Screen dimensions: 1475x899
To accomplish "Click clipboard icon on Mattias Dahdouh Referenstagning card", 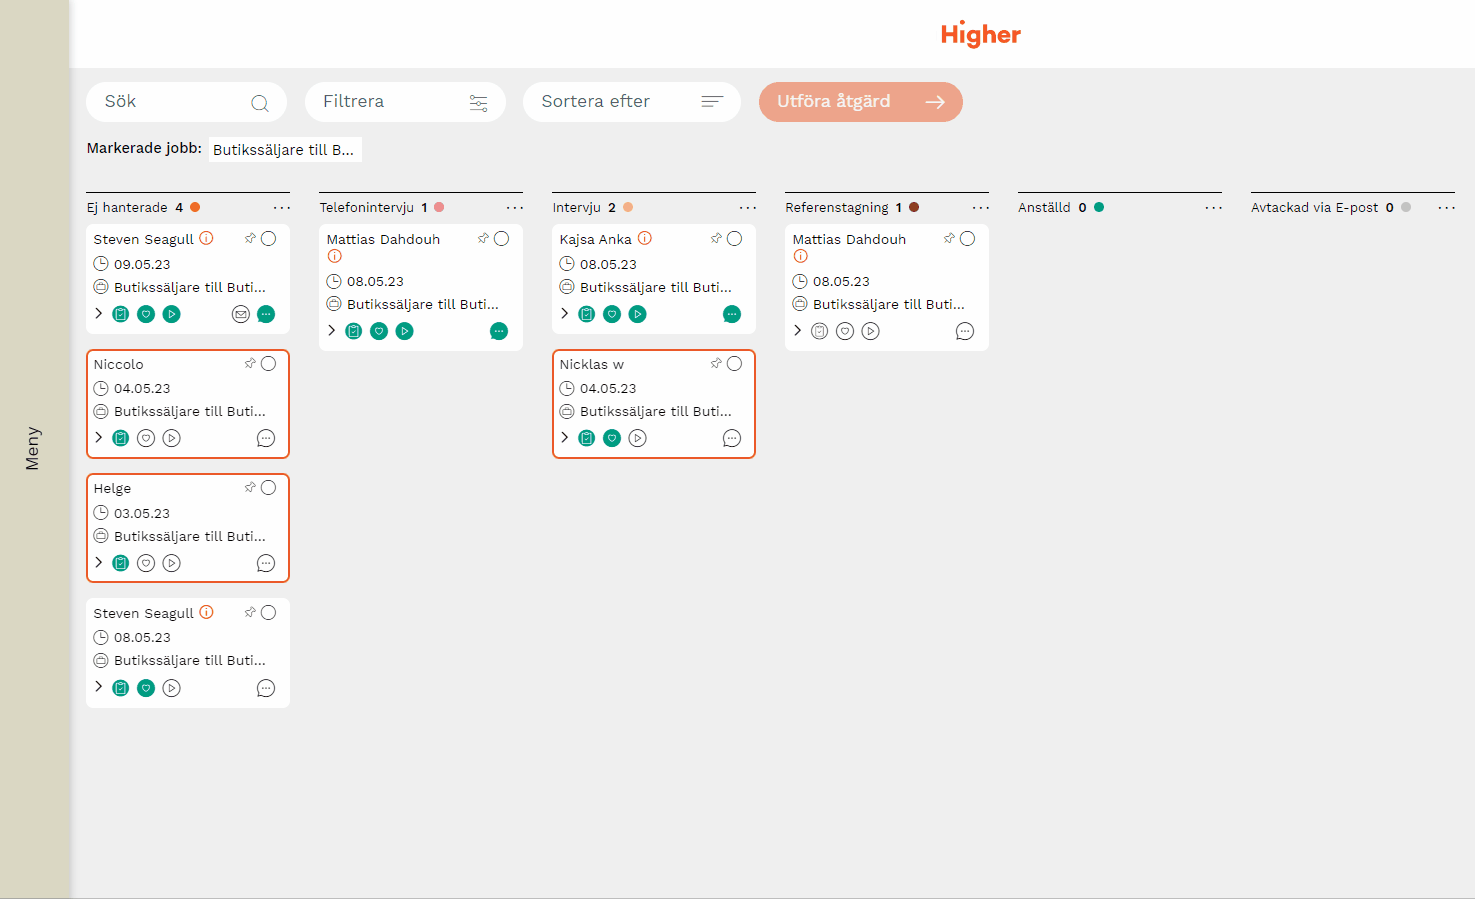I will [x=819, y=331].
